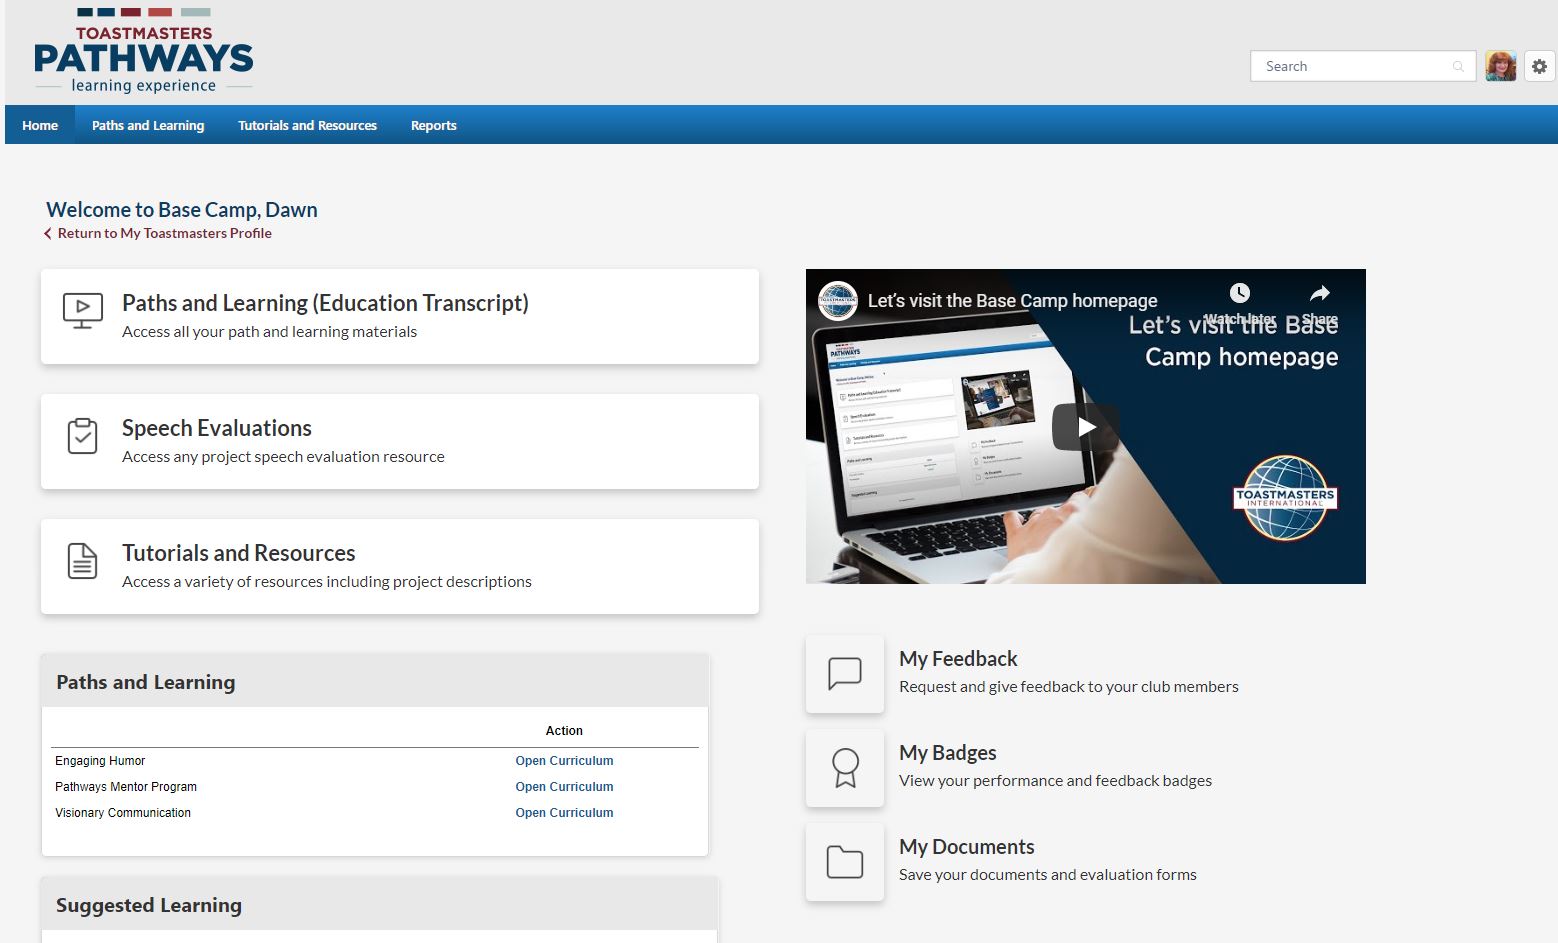Return to My Toastmasters Profile link
This screenshot has height=943, width=1558.
pyautogui.click(x=164, y=233)
